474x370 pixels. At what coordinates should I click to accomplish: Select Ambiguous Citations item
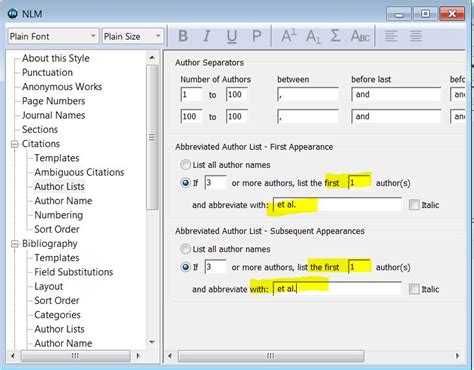click(x=79, y=172)
